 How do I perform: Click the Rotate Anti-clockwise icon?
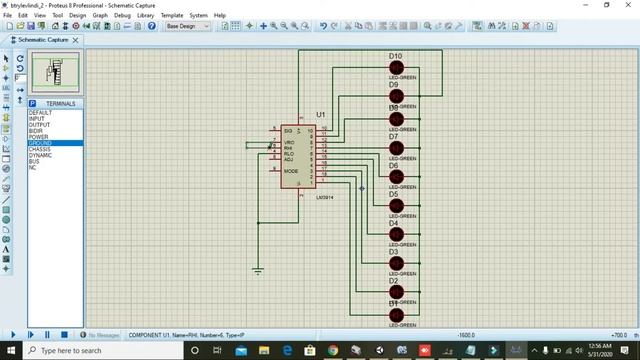tap(20, 68)
